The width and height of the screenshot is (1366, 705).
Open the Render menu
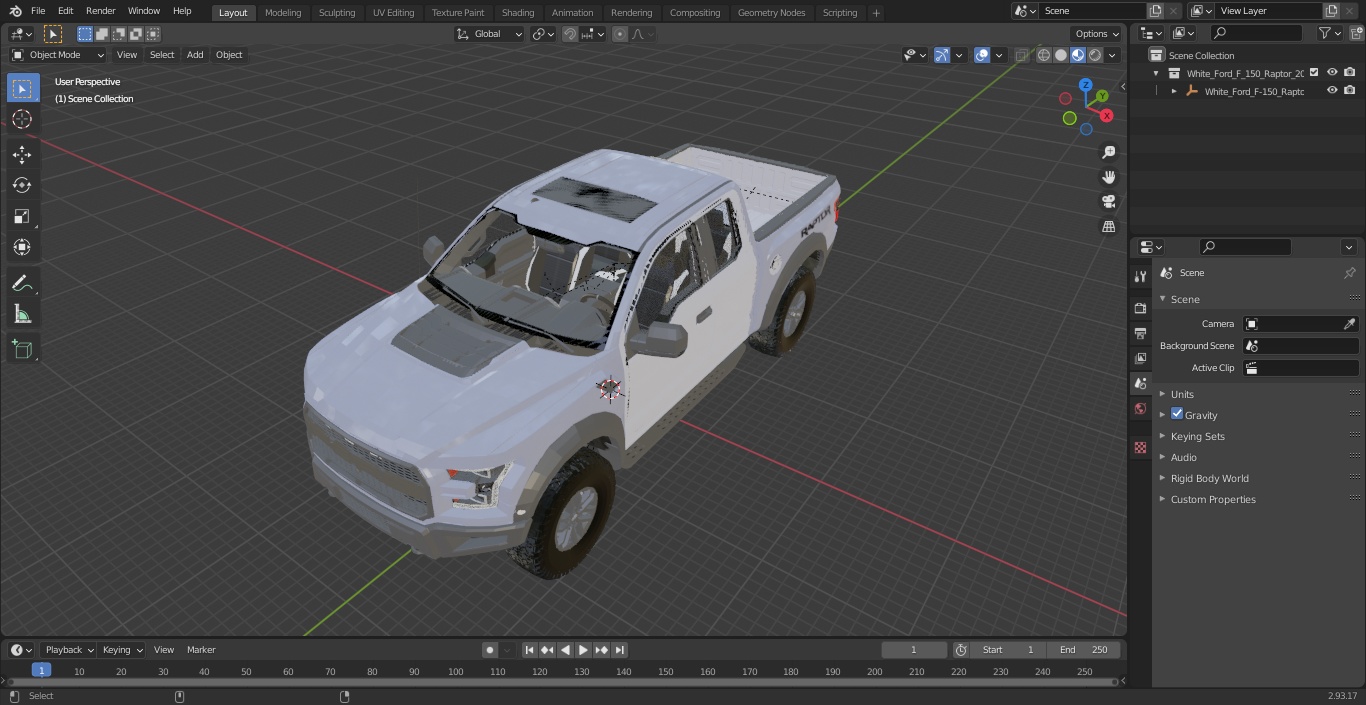pyautogui.click(x=101, y=11)
